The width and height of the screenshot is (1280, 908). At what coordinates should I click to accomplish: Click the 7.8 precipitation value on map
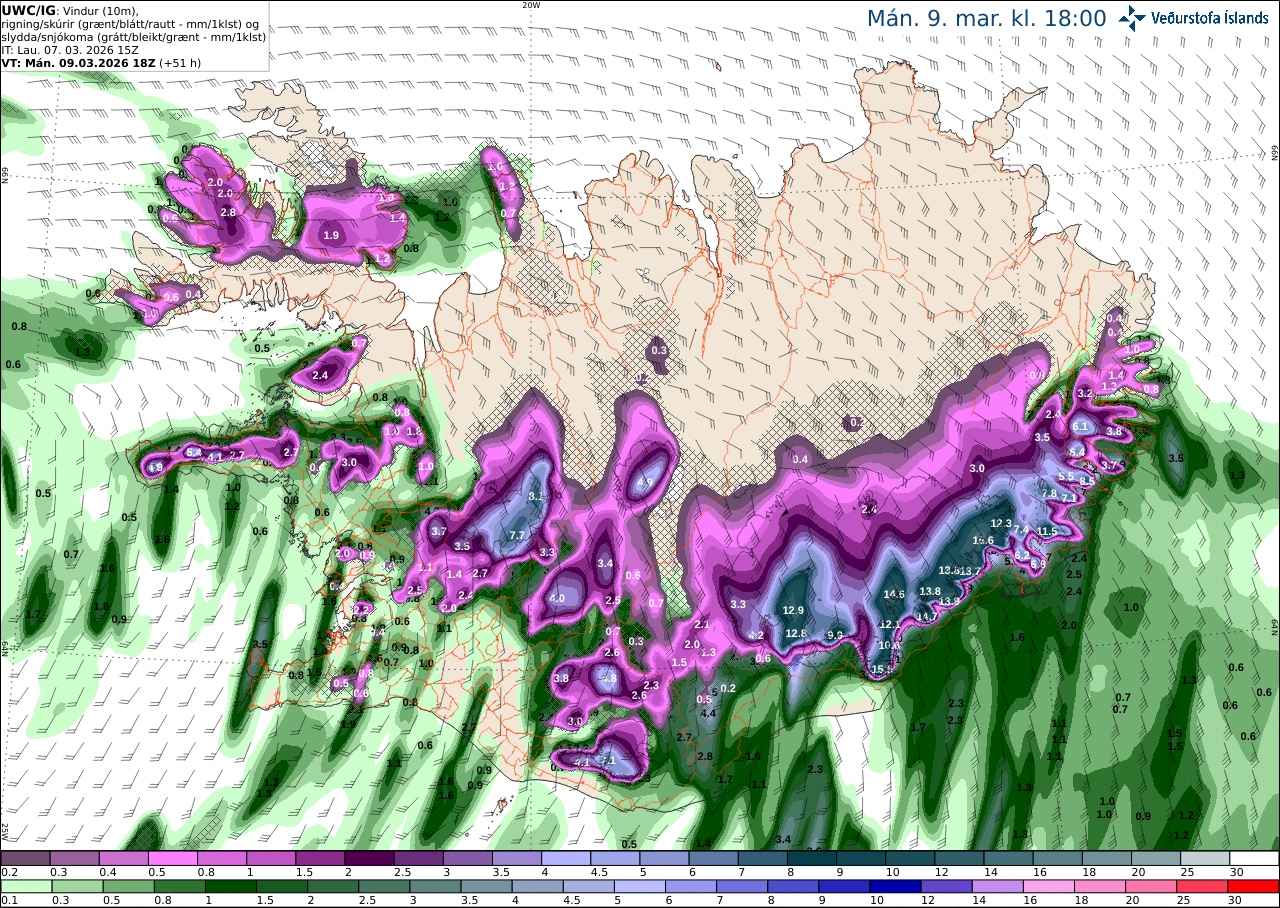point(1049,493)
